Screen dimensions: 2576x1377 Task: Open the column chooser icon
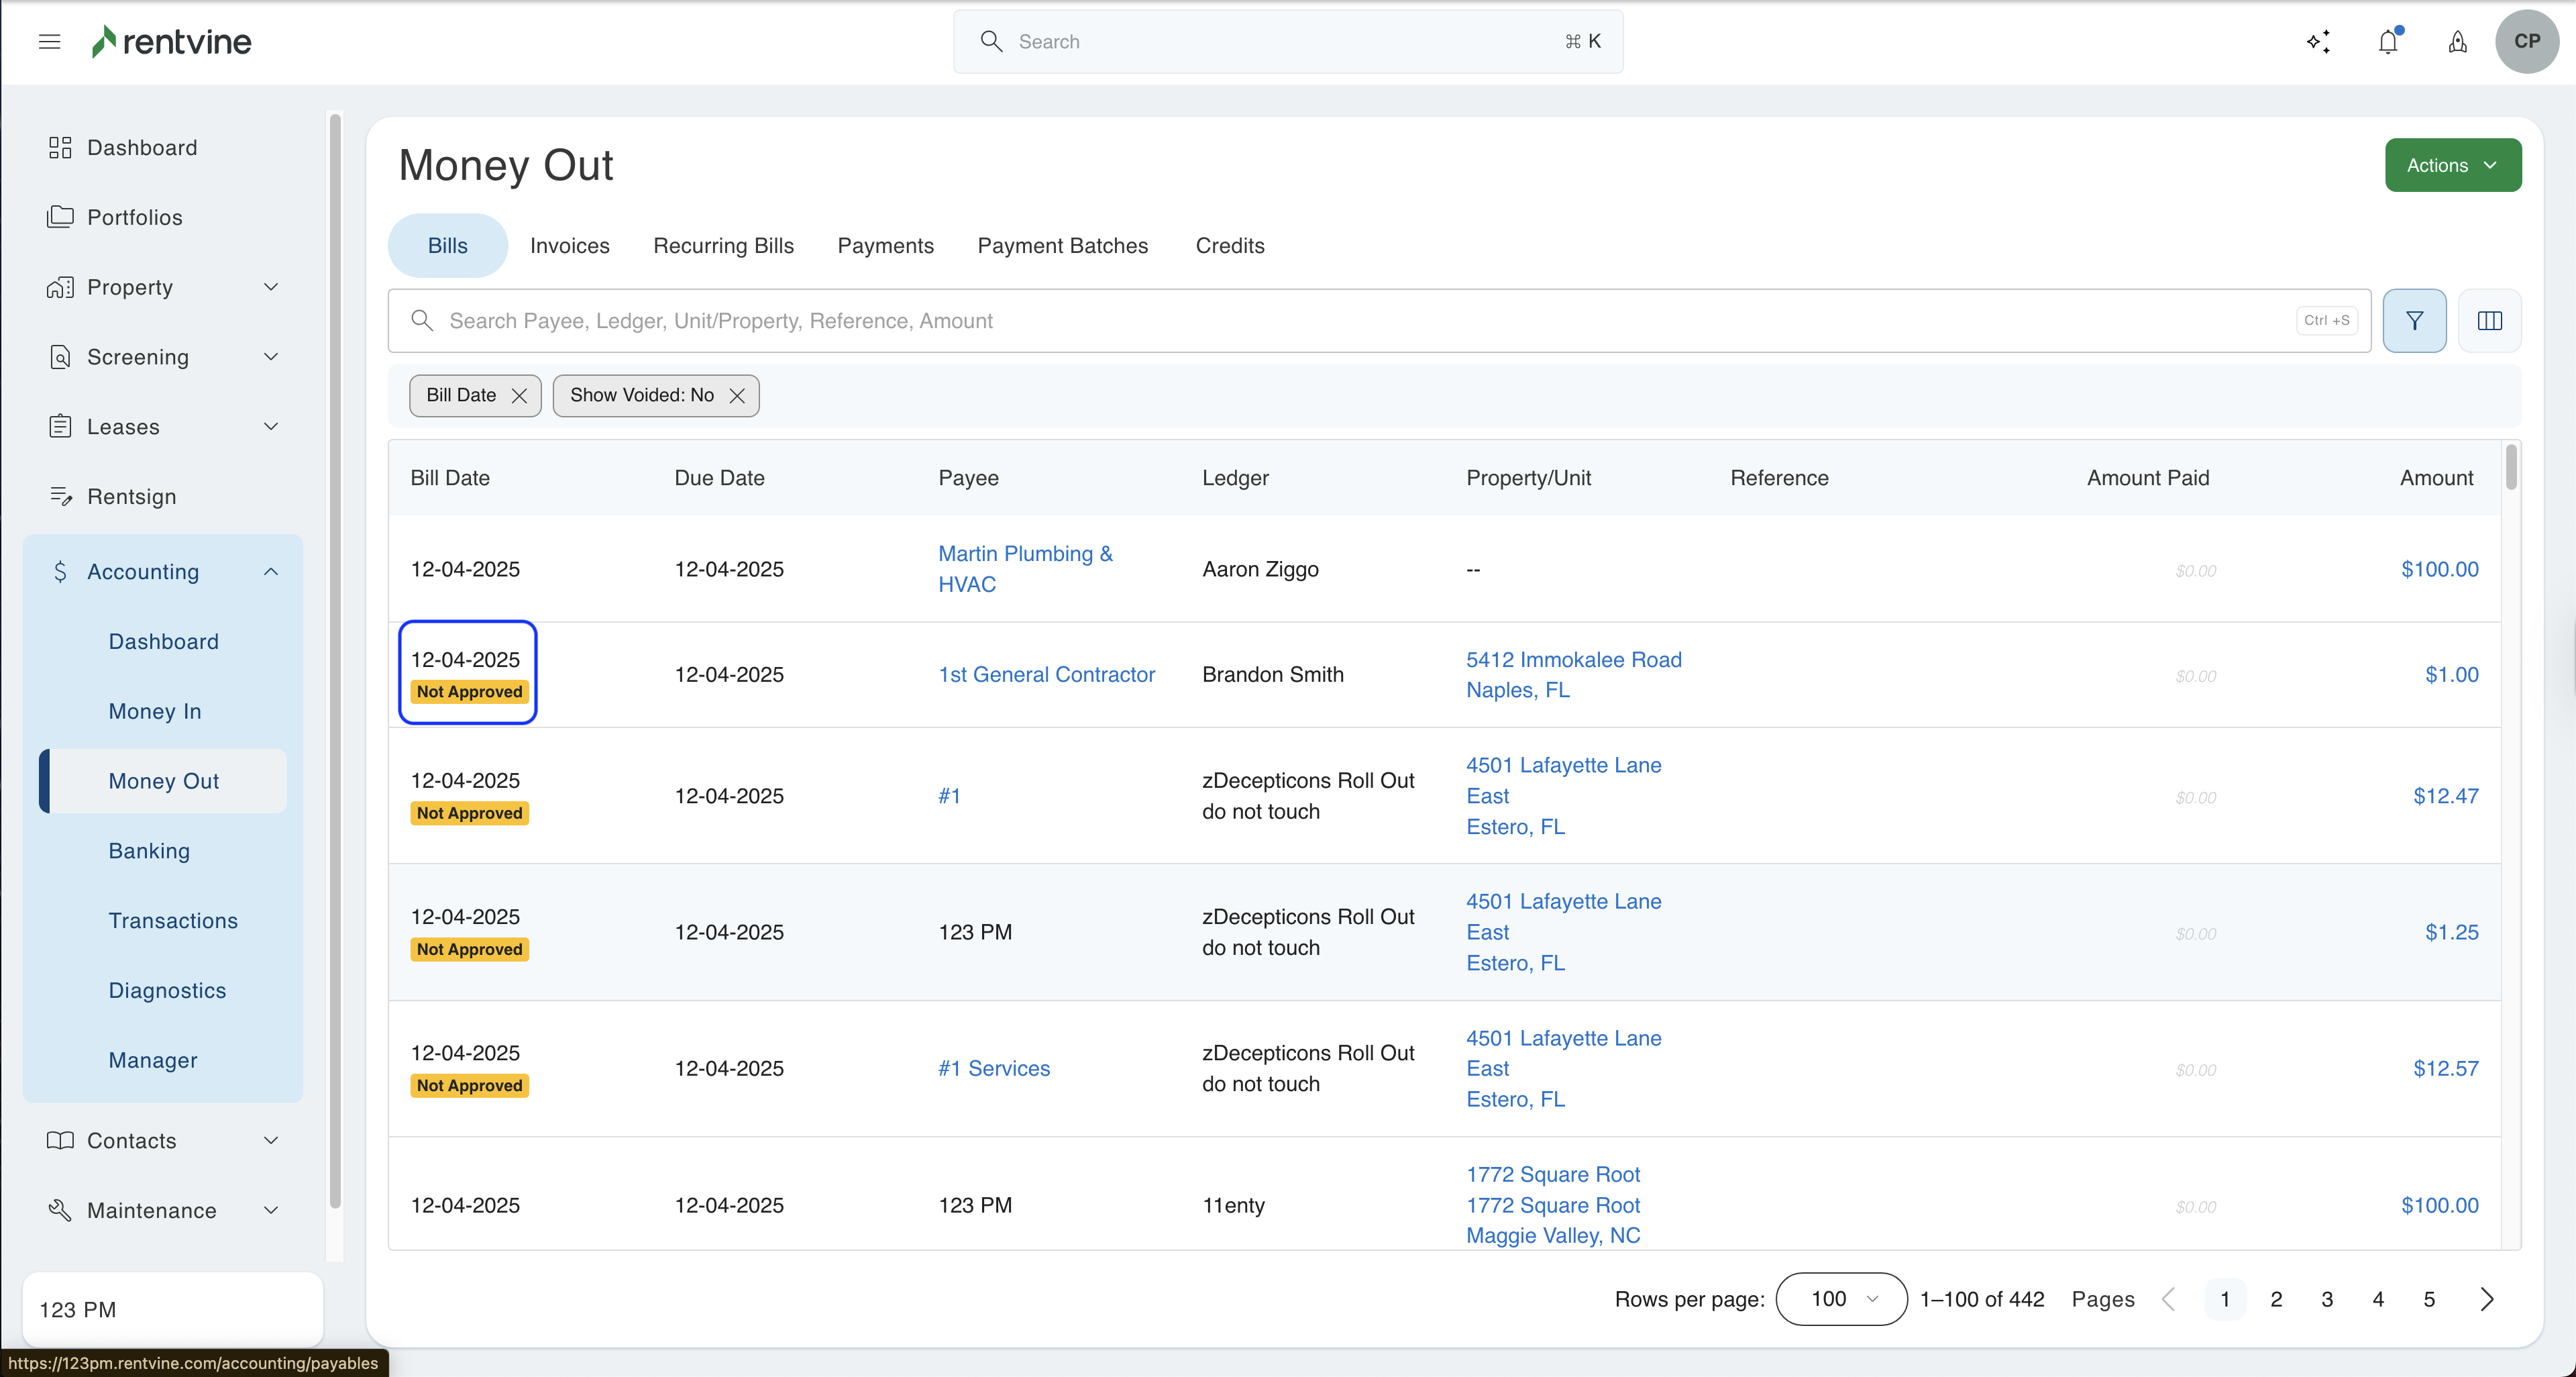point(2489,321)
